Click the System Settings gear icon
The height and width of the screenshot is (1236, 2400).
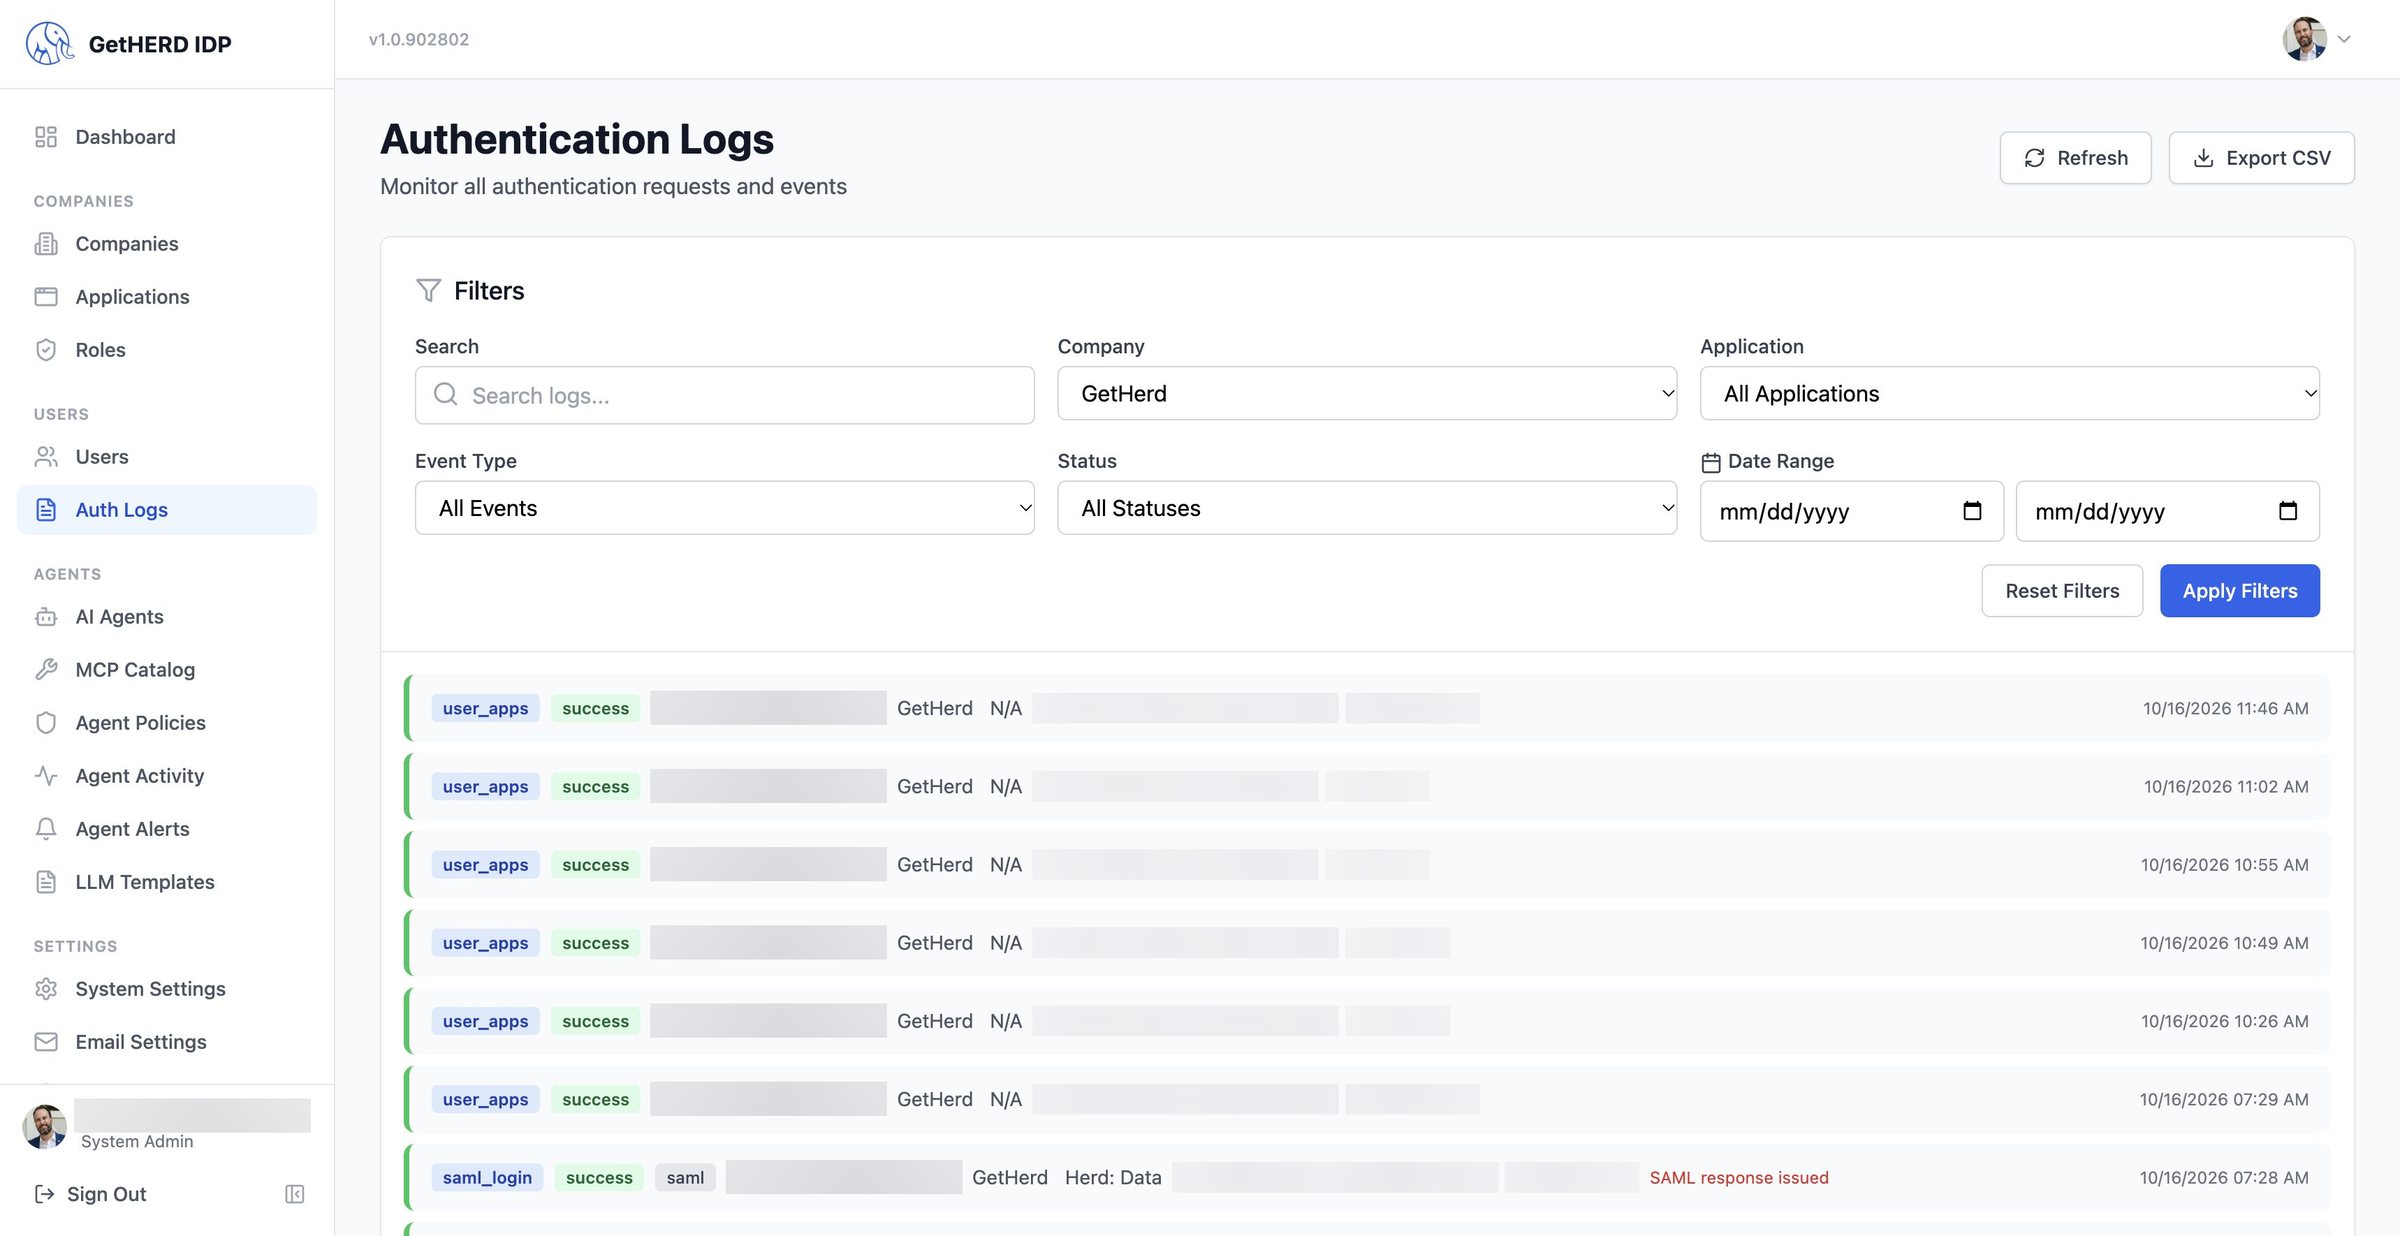pyautogui.click(x=46, y=989)
